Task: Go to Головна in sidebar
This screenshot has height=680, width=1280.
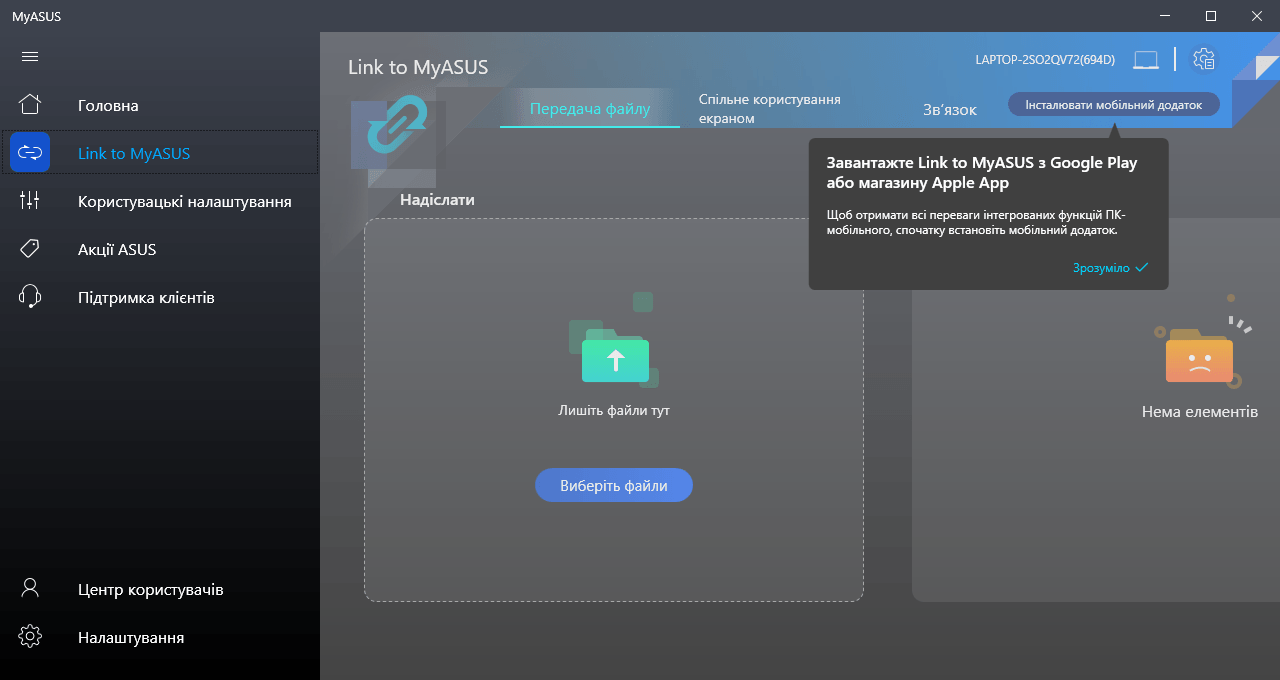Action: coord(160,105)
